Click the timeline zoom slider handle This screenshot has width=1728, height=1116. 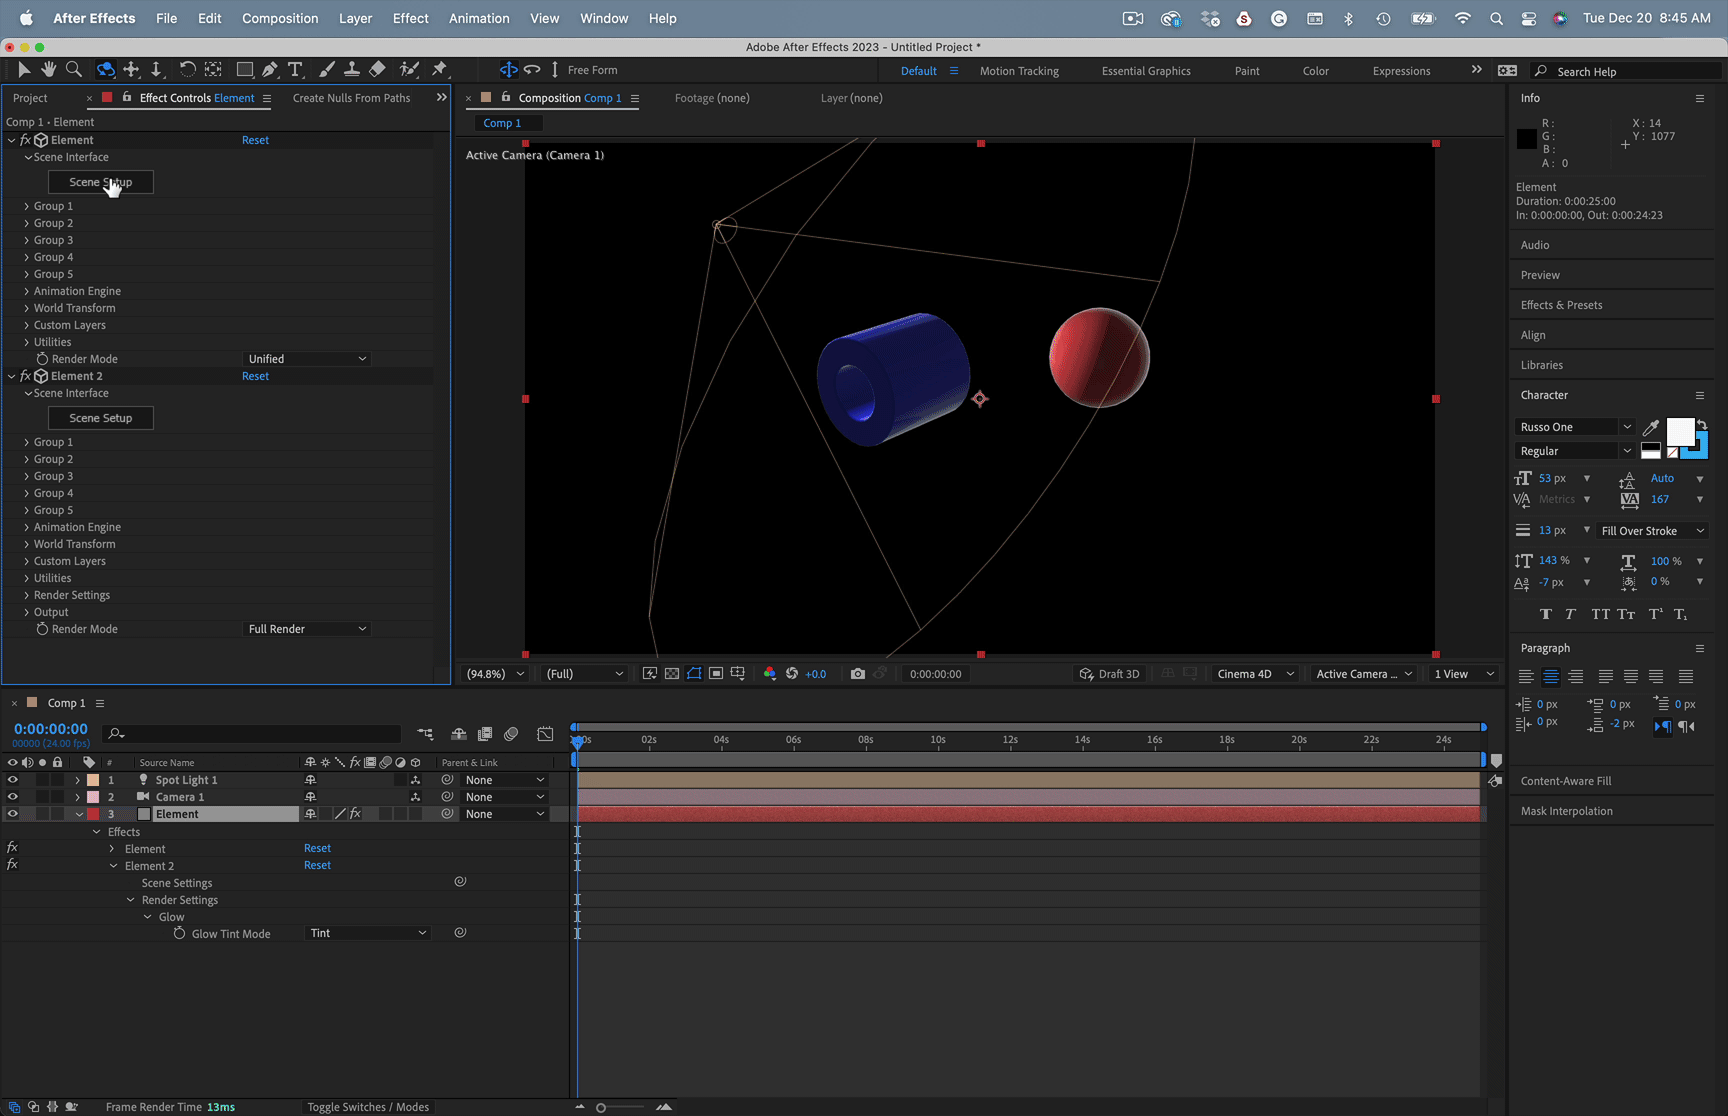pyautogui.click(x=600, y=1107)
